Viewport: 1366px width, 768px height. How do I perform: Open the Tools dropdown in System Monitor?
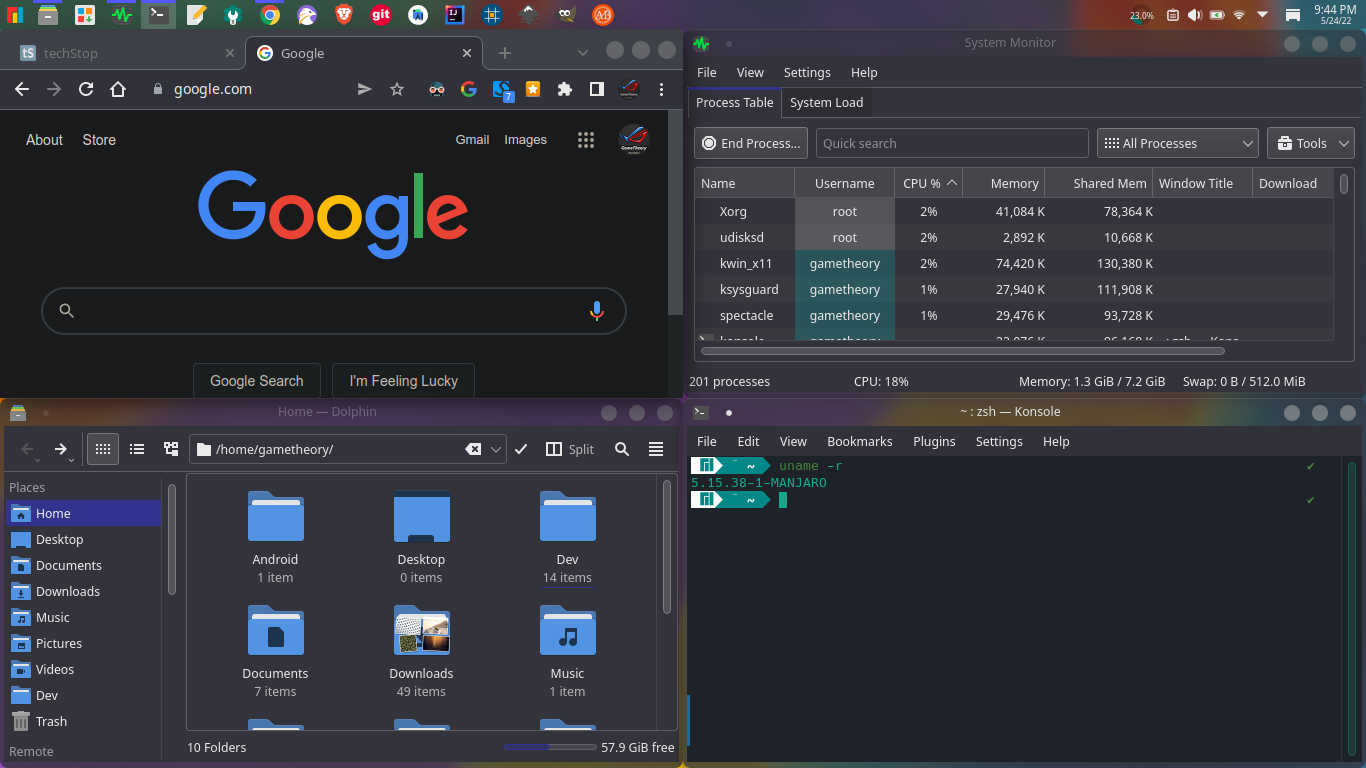tap(1310, 143)
